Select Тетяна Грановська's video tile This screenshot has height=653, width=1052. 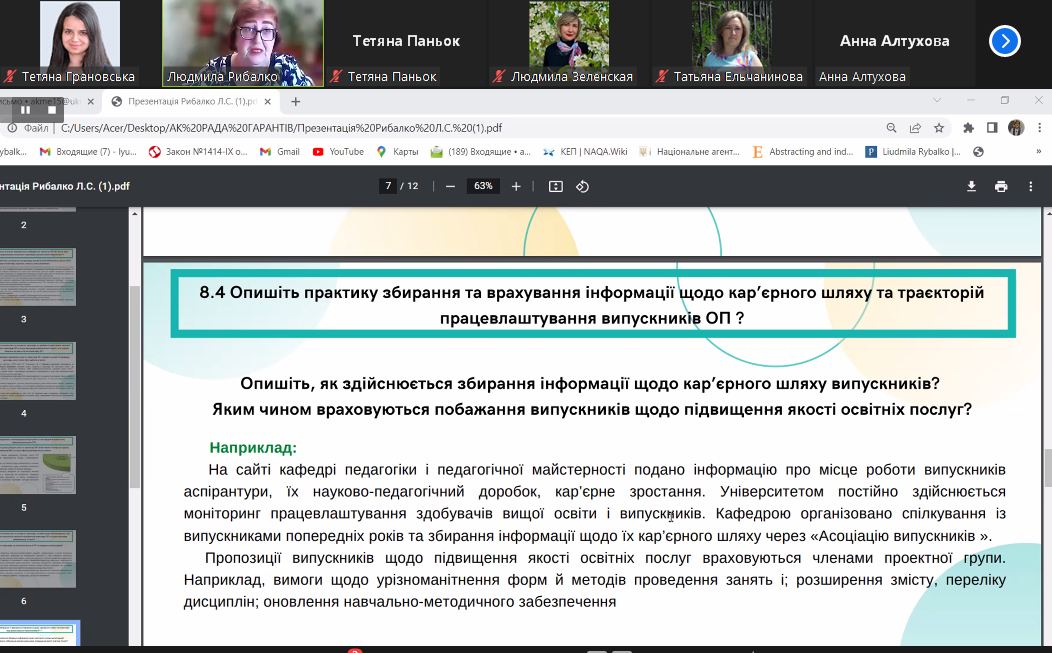click(81, 44)
